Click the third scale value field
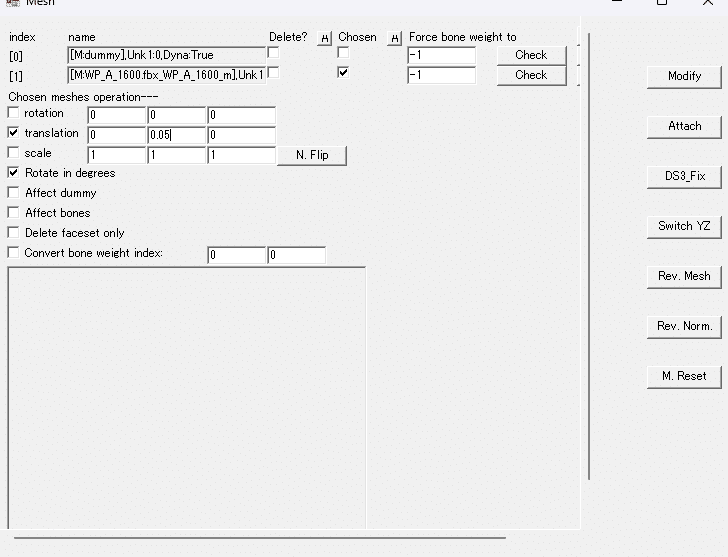 pos(242,155)
